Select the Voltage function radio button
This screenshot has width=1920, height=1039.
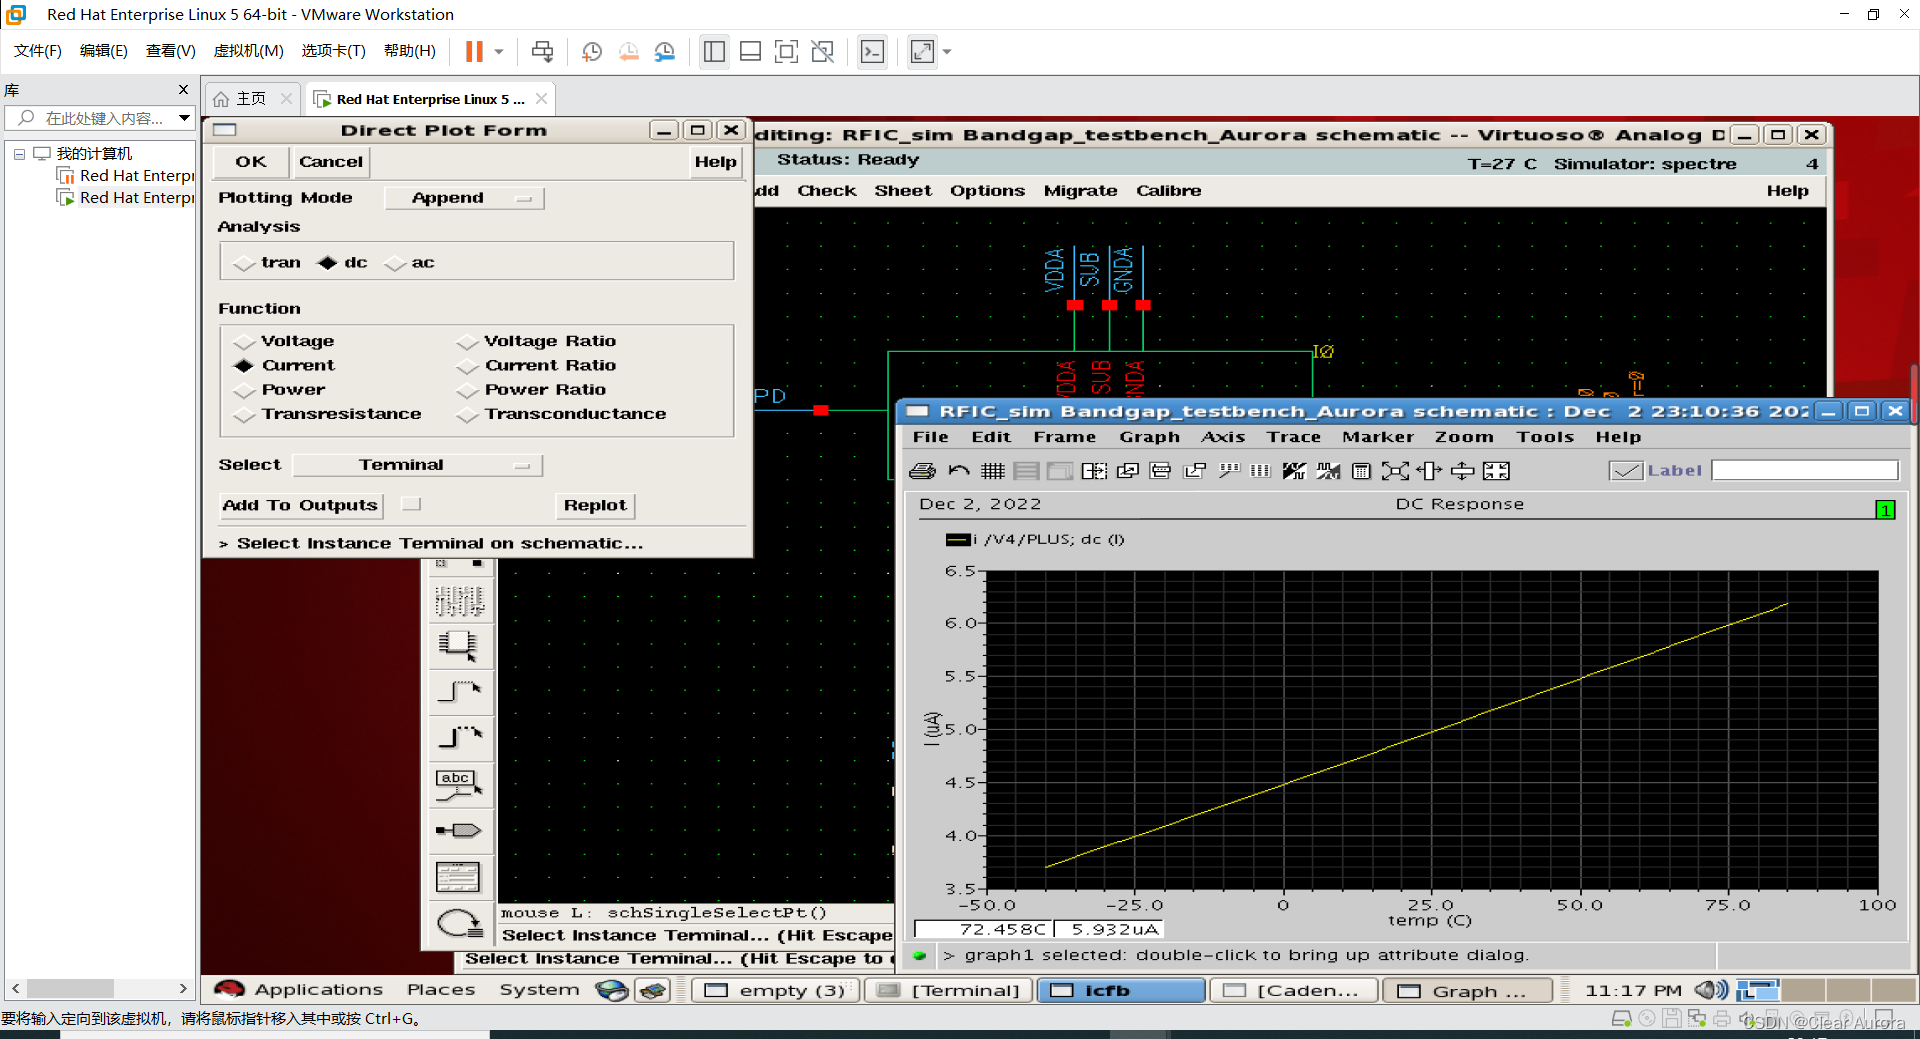(244, 342)
